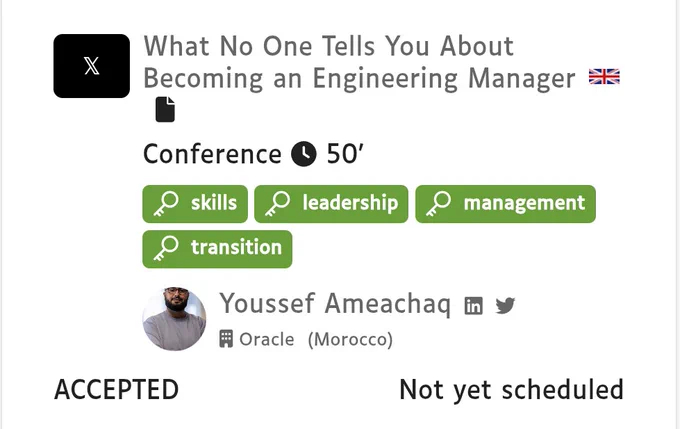Click the key icon in the skills tag
680x429 pixels.
pos(166,204)
